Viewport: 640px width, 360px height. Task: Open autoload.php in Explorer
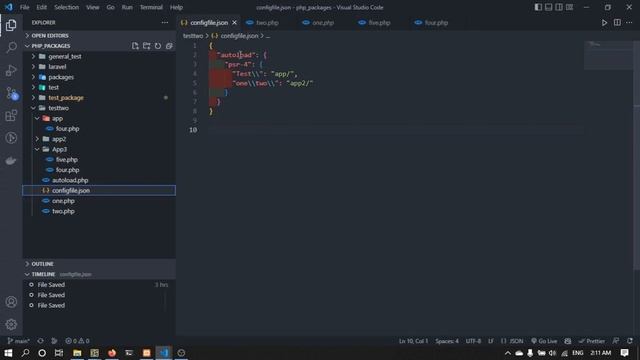[x=99, y=180]
